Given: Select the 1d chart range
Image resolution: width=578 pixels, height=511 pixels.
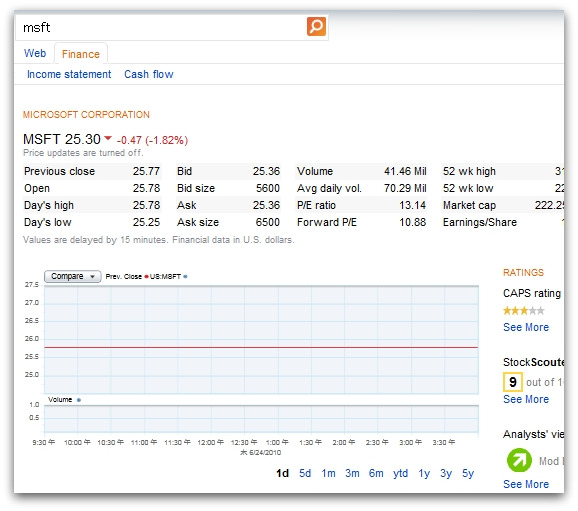Looking at the screenshot, I should (282, 473).
